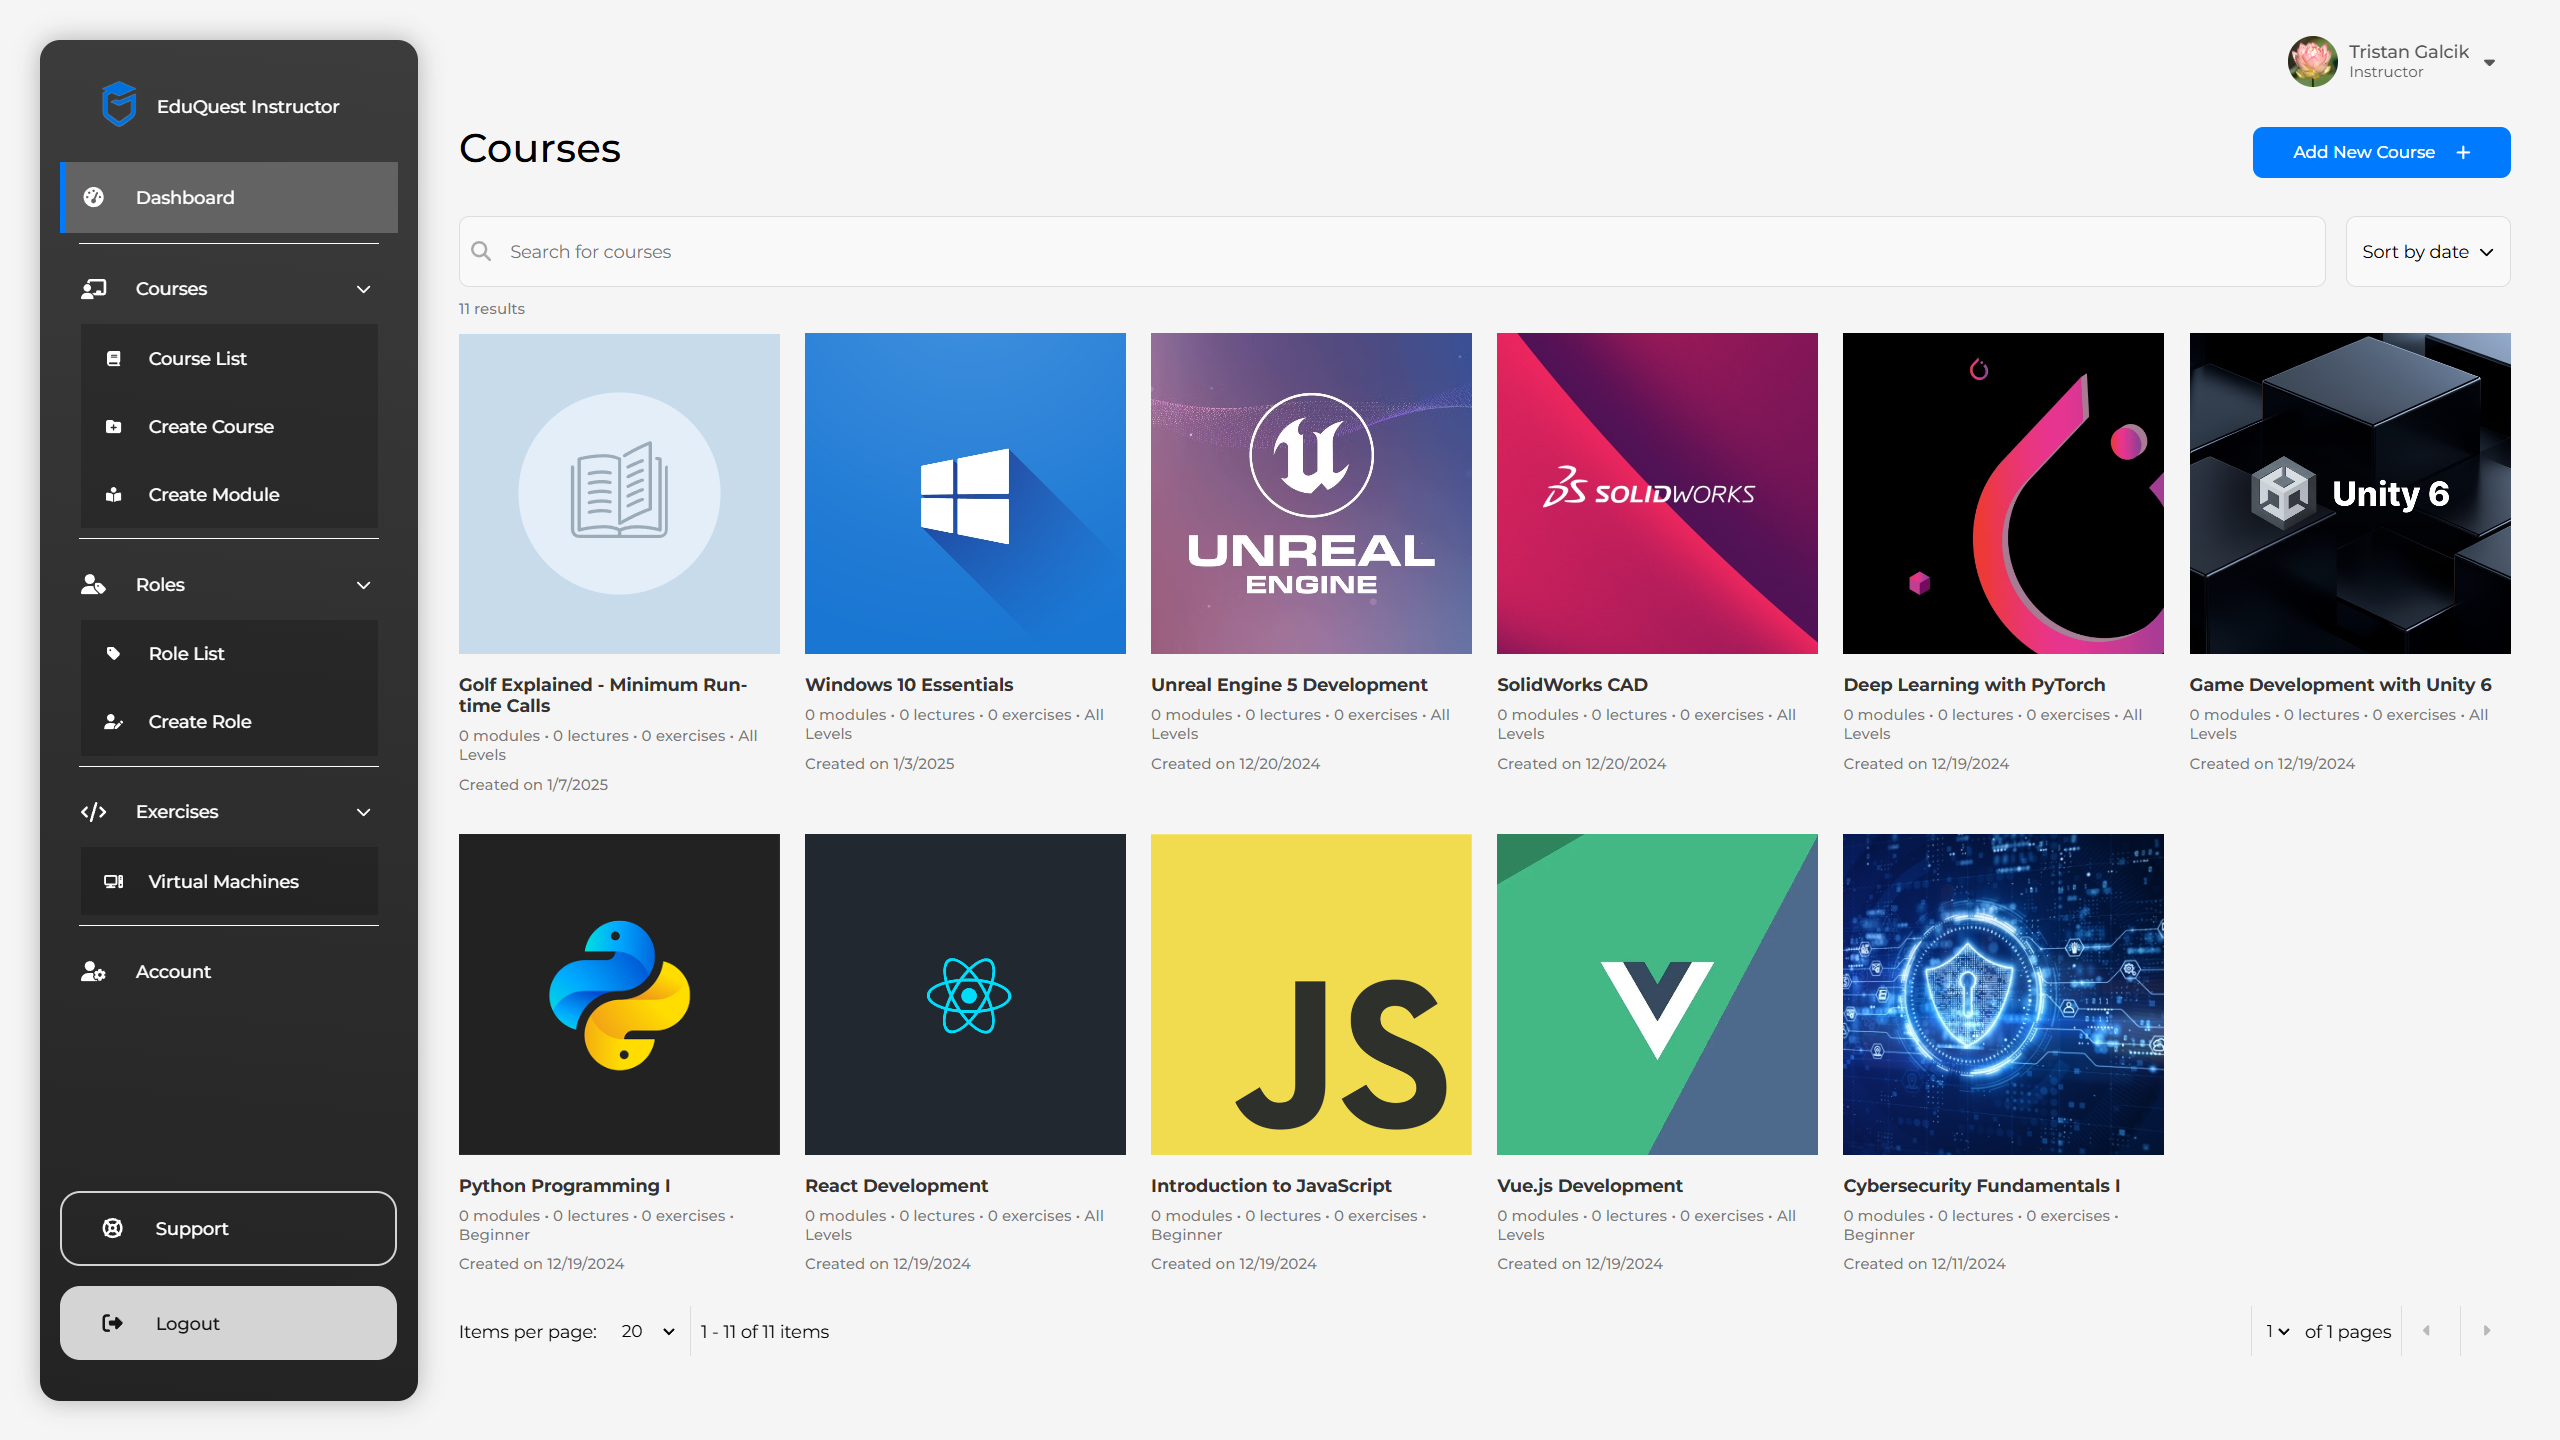Open SolidWorks CAD course title
This screenshot has height=1440, width=2560.
click(x=1572, y=684)
